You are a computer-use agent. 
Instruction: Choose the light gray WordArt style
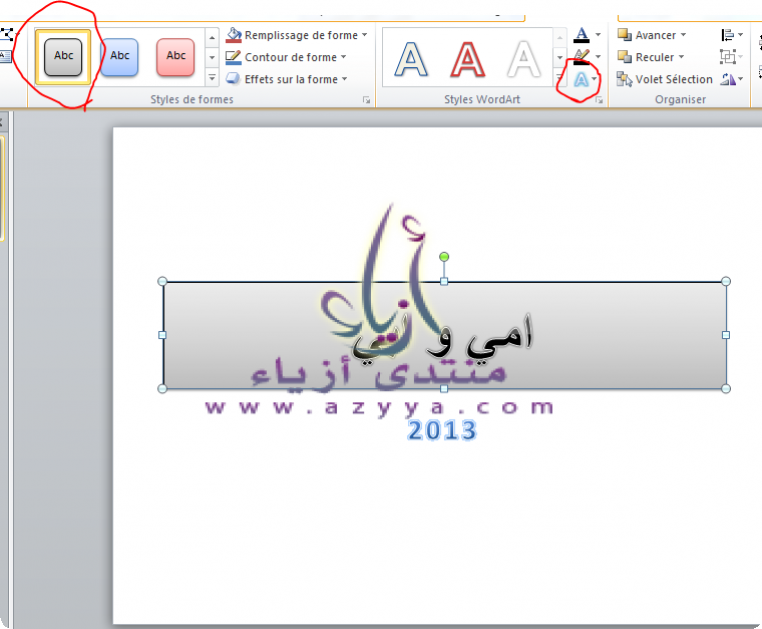[x=523, y=59]
